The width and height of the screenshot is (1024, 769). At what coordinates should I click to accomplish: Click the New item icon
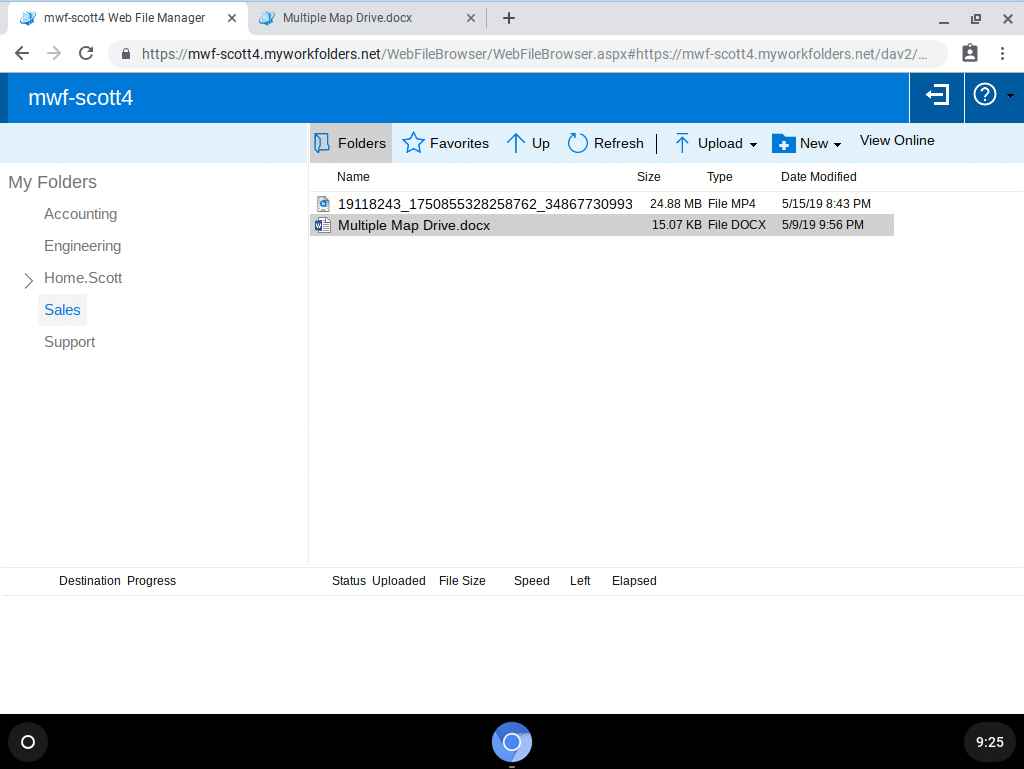(784, 144)
